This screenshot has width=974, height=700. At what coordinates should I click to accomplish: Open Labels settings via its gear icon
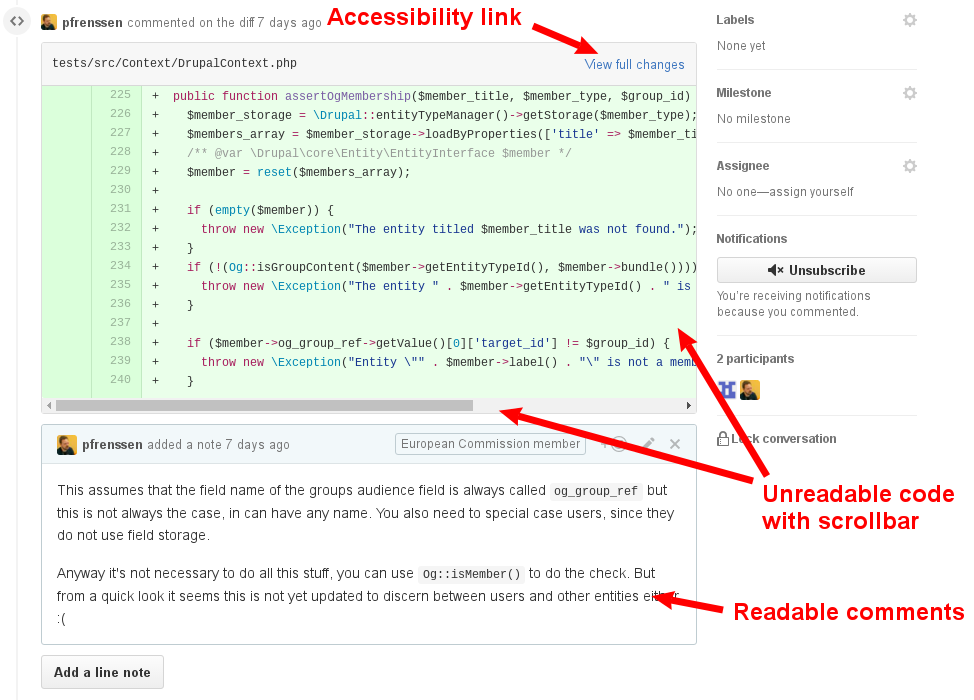click(x=909, y=19)
